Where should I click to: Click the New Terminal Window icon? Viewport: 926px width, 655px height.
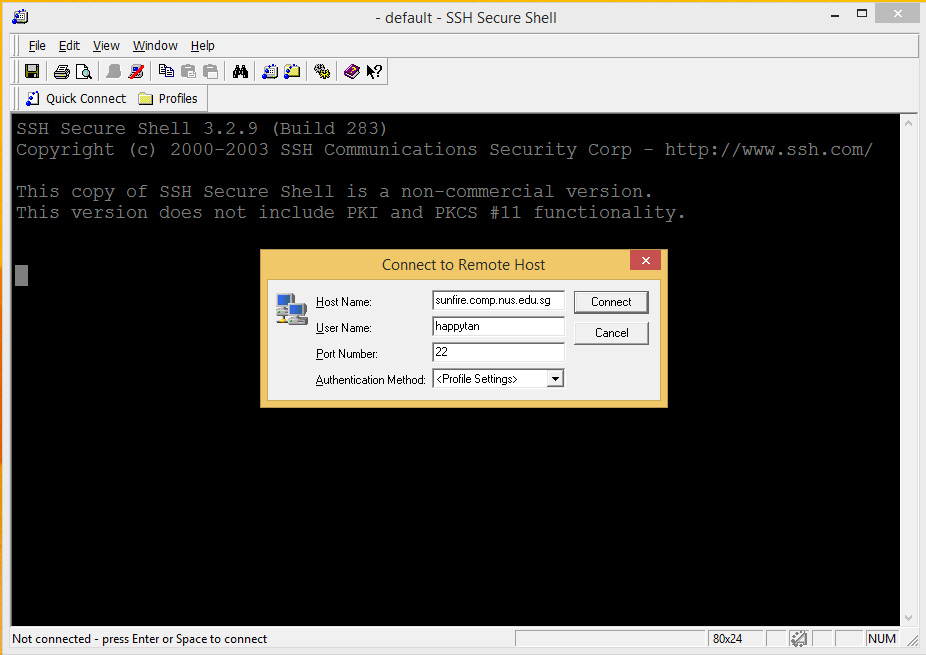270,71
